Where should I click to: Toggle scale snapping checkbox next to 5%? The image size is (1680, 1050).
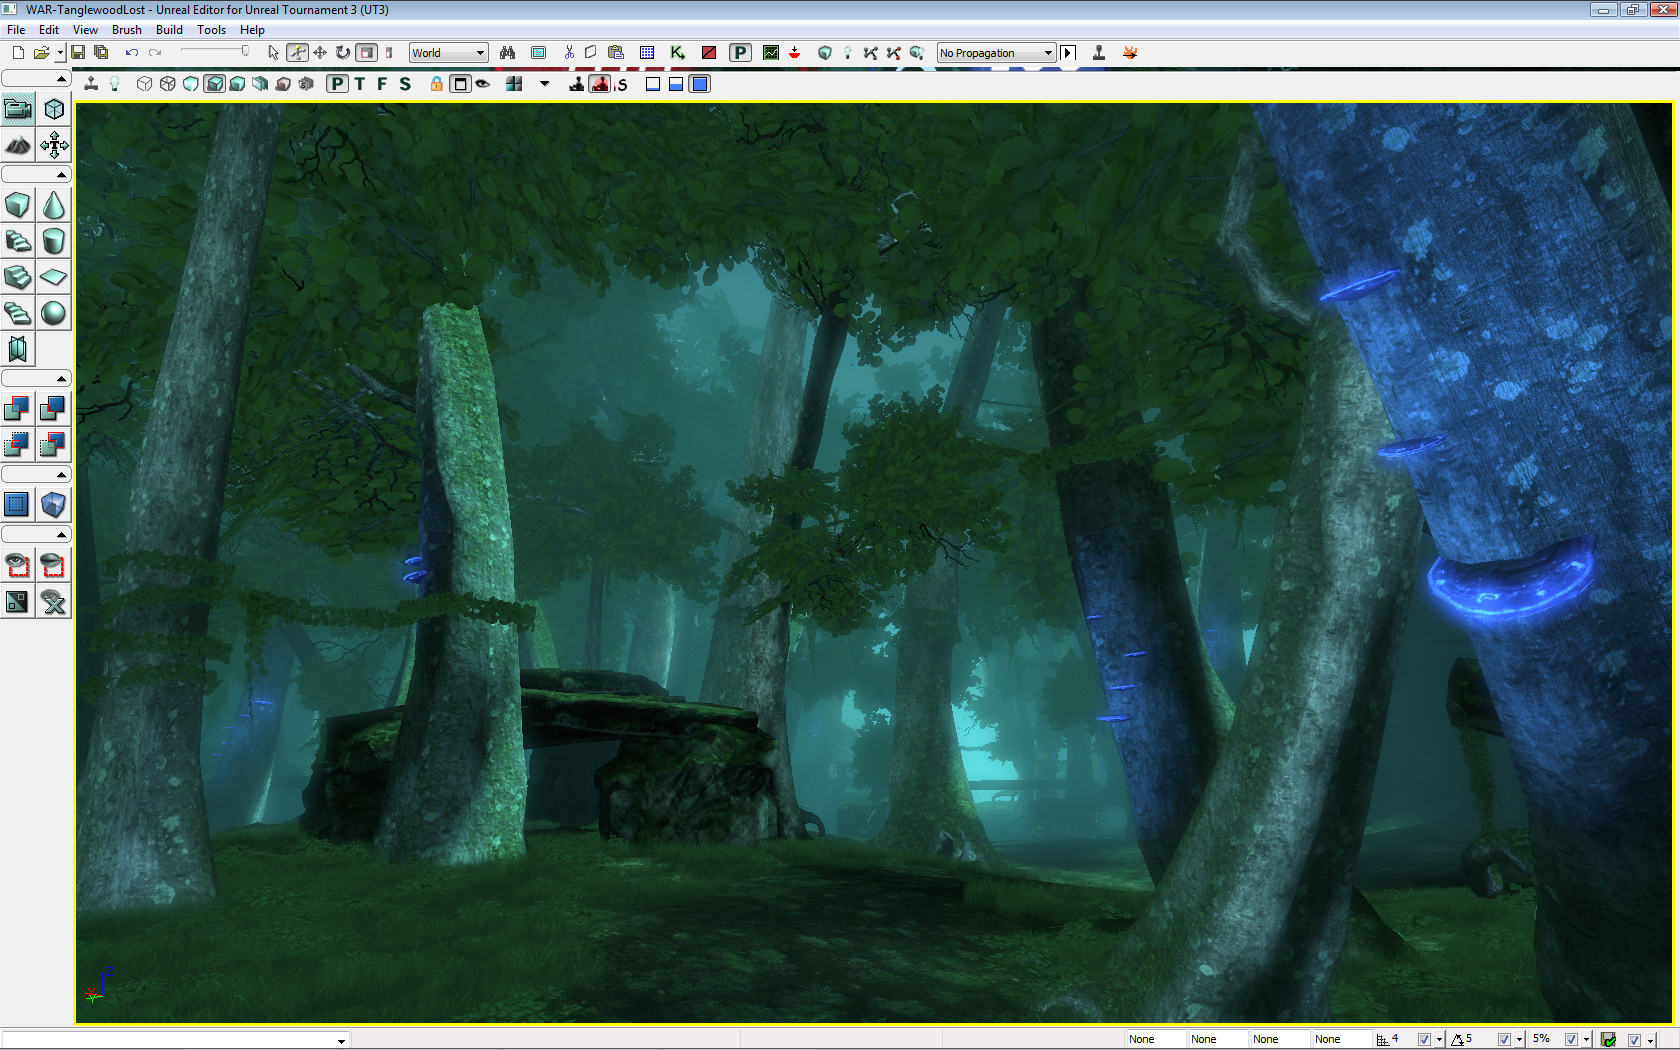(1571, 1040)
